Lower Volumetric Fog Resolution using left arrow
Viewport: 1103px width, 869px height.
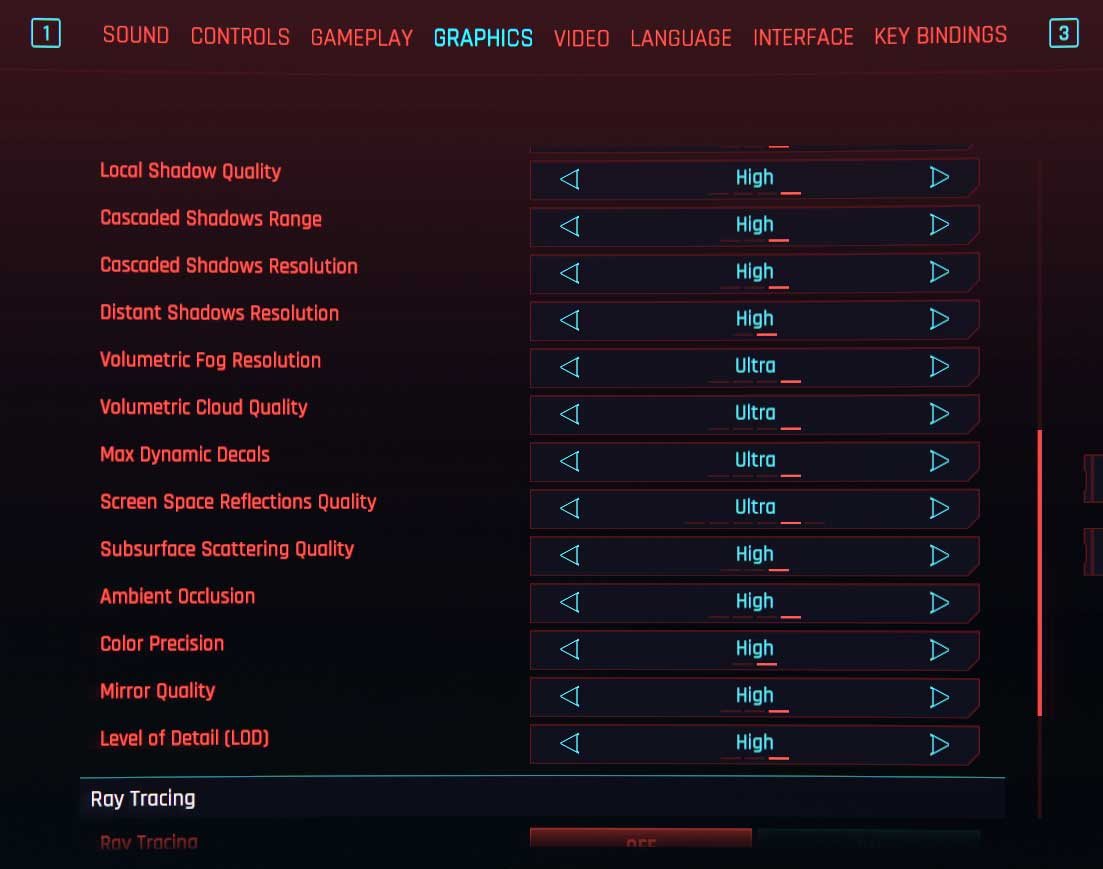pos(569,366)
